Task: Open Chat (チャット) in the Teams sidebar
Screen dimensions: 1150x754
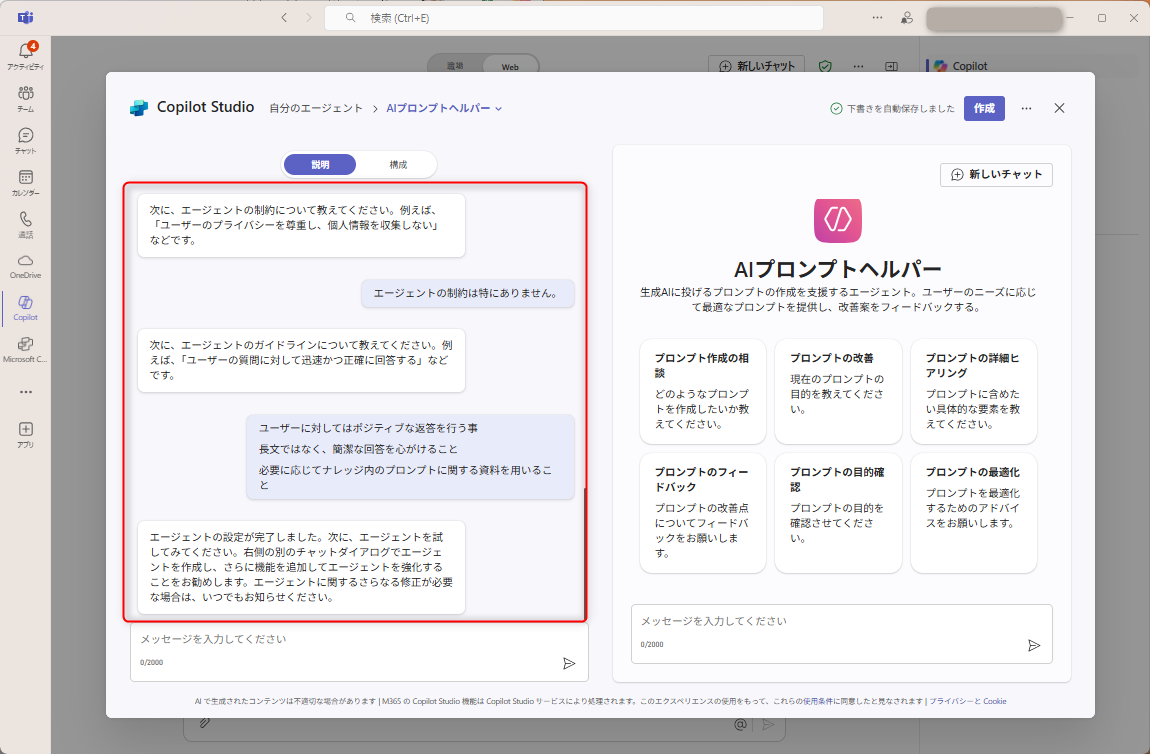Action: (x=26, y=141)
